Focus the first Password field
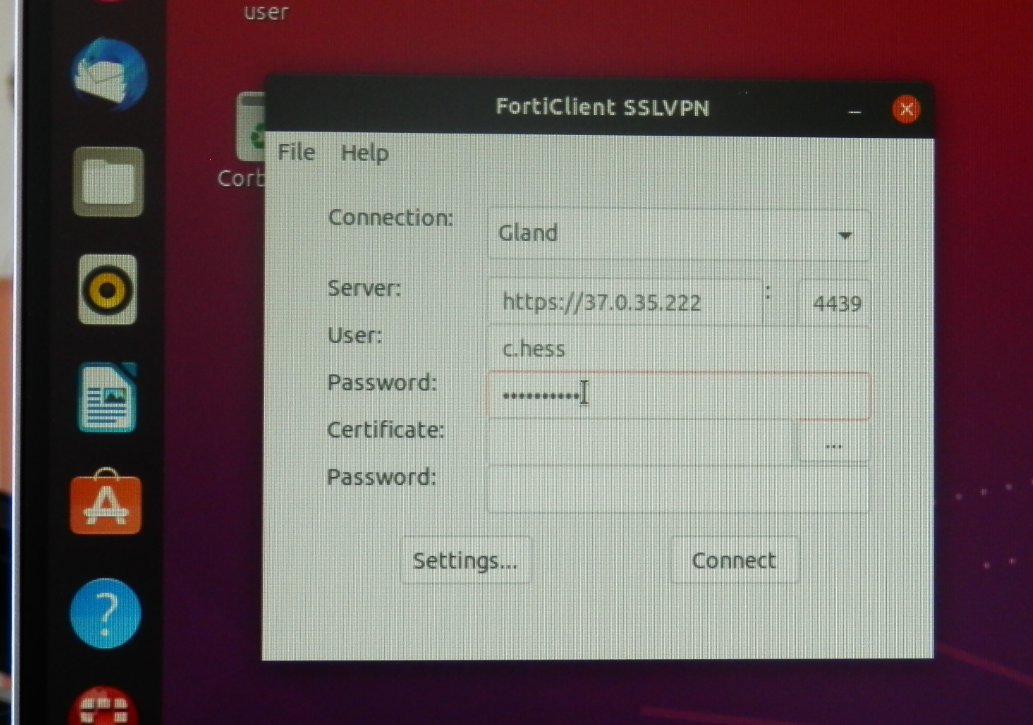 point(678,395)
